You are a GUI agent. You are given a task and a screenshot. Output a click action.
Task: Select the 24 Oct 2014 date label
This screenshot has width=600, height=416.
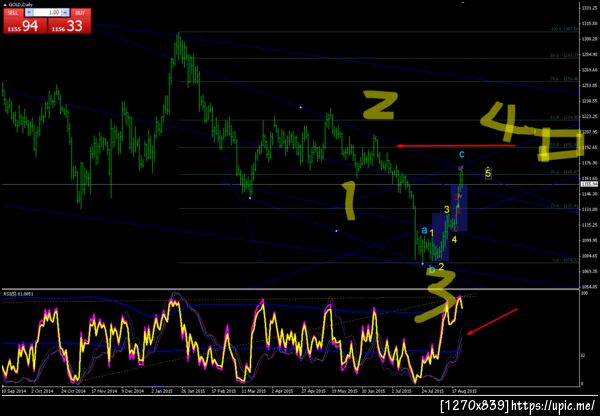tap(74, 391)
